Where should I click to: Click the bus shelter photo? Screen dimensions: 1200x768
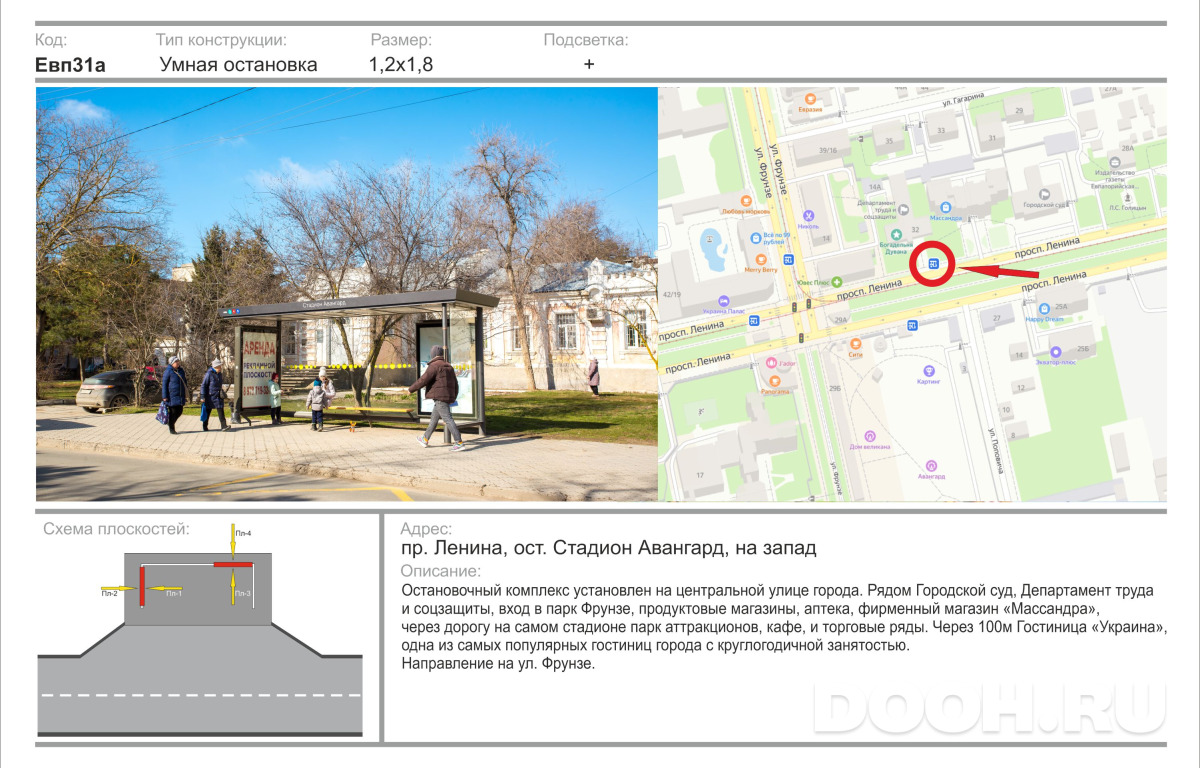pos(346,294)
